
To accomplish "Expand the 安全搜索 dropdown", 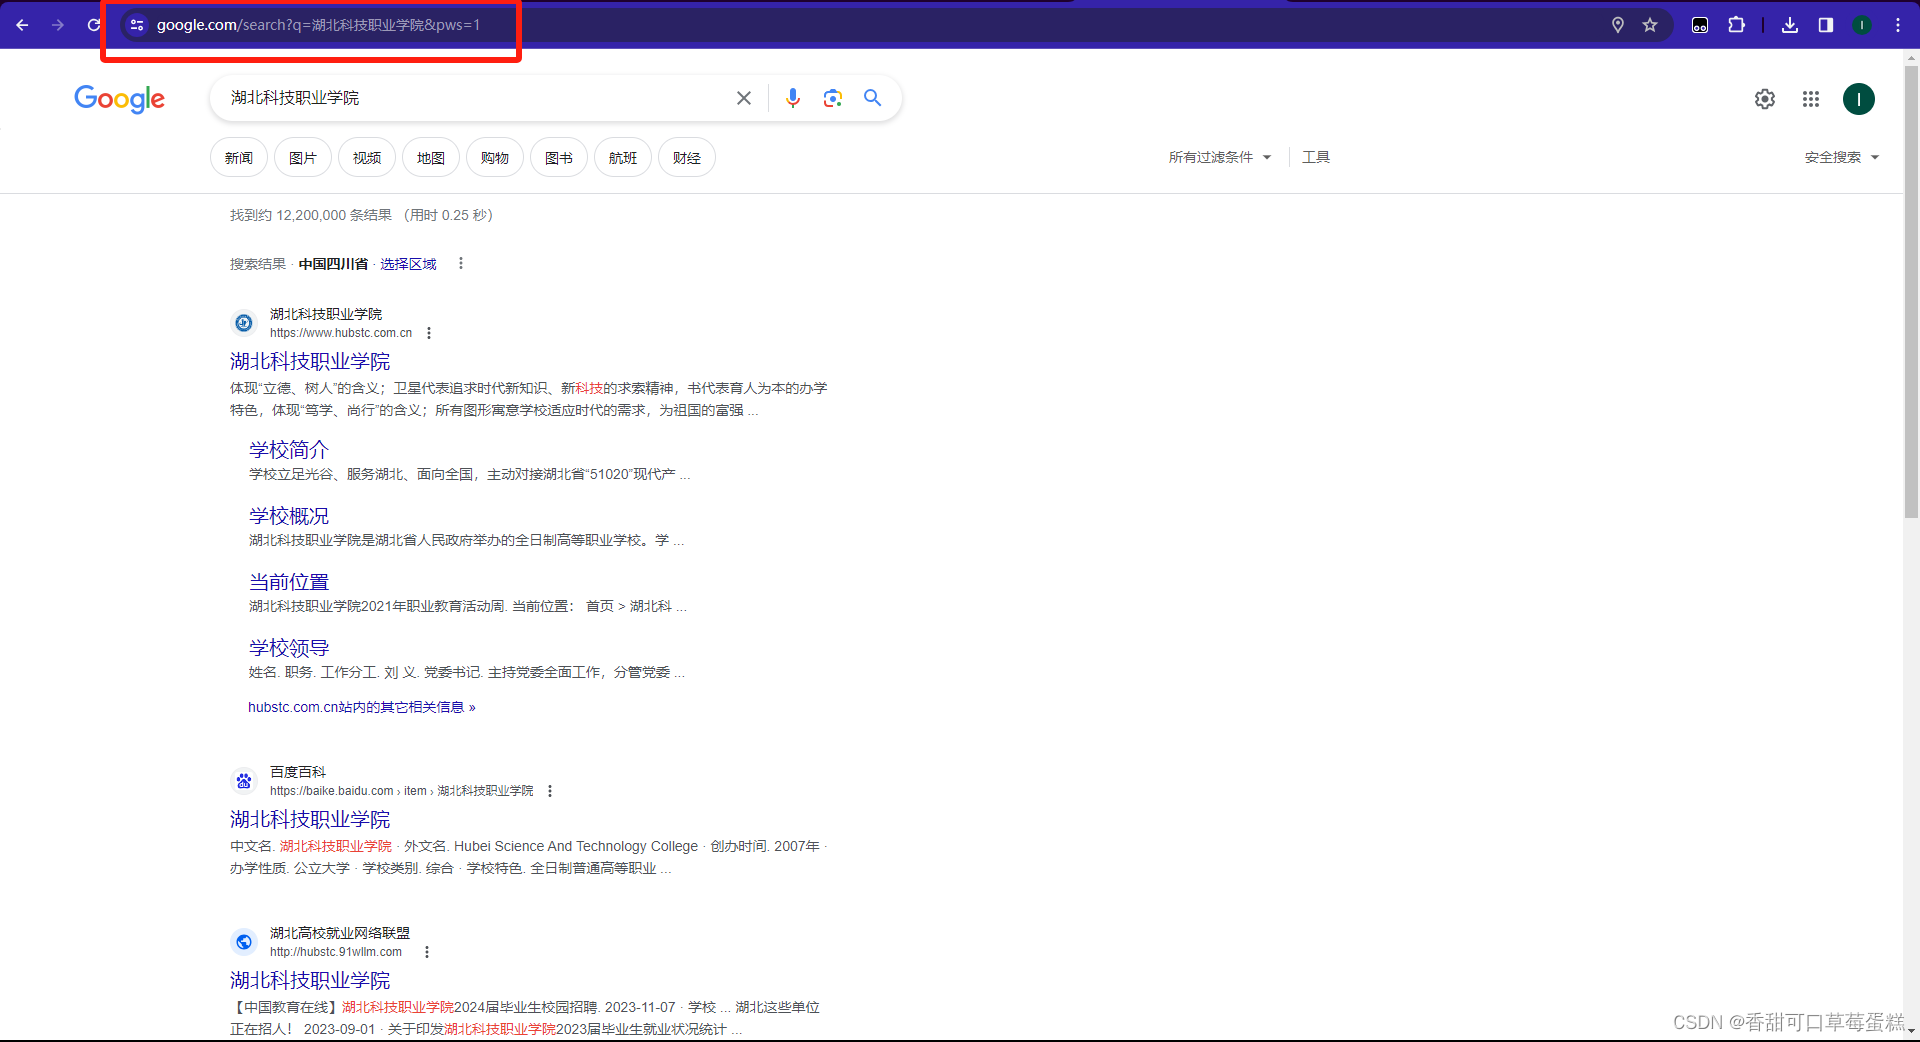I will (x=1842, y=157).
